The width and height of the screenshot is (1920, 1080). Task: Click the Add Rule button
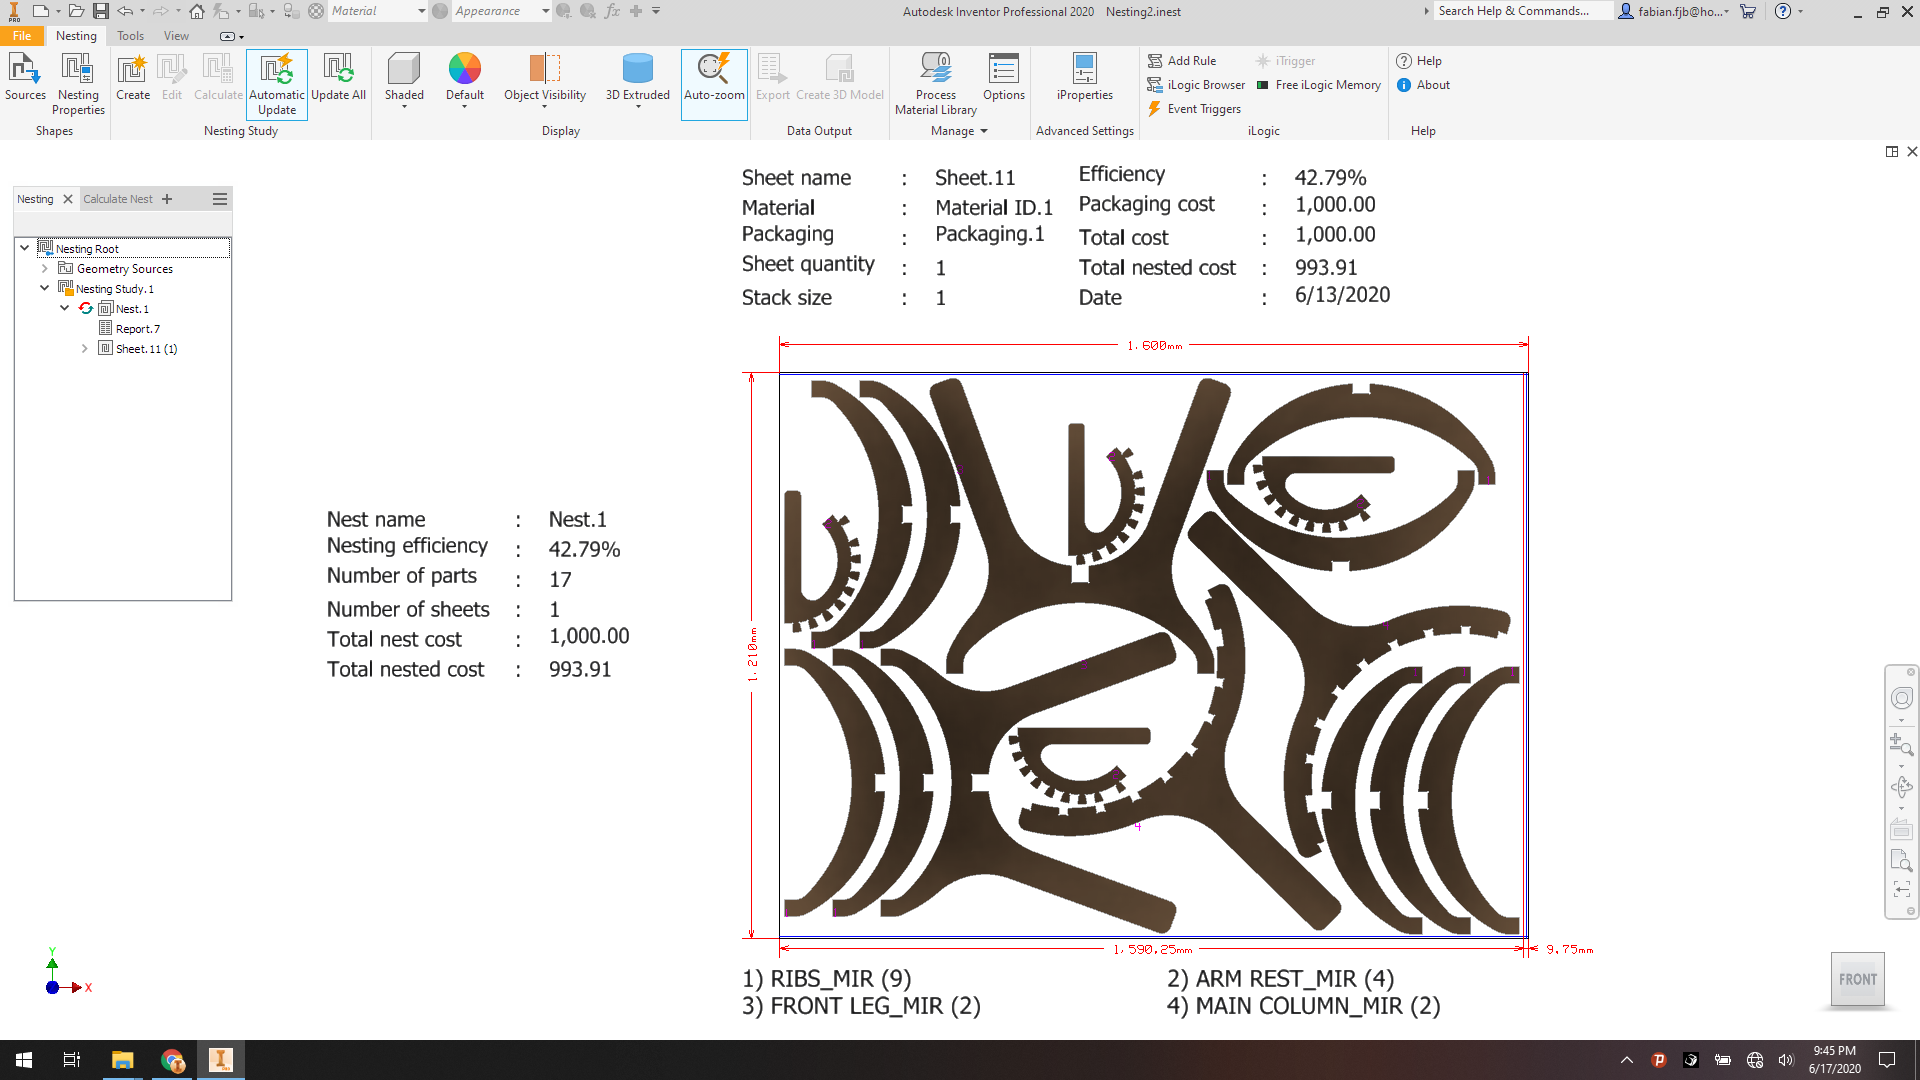pos(1182,61)
